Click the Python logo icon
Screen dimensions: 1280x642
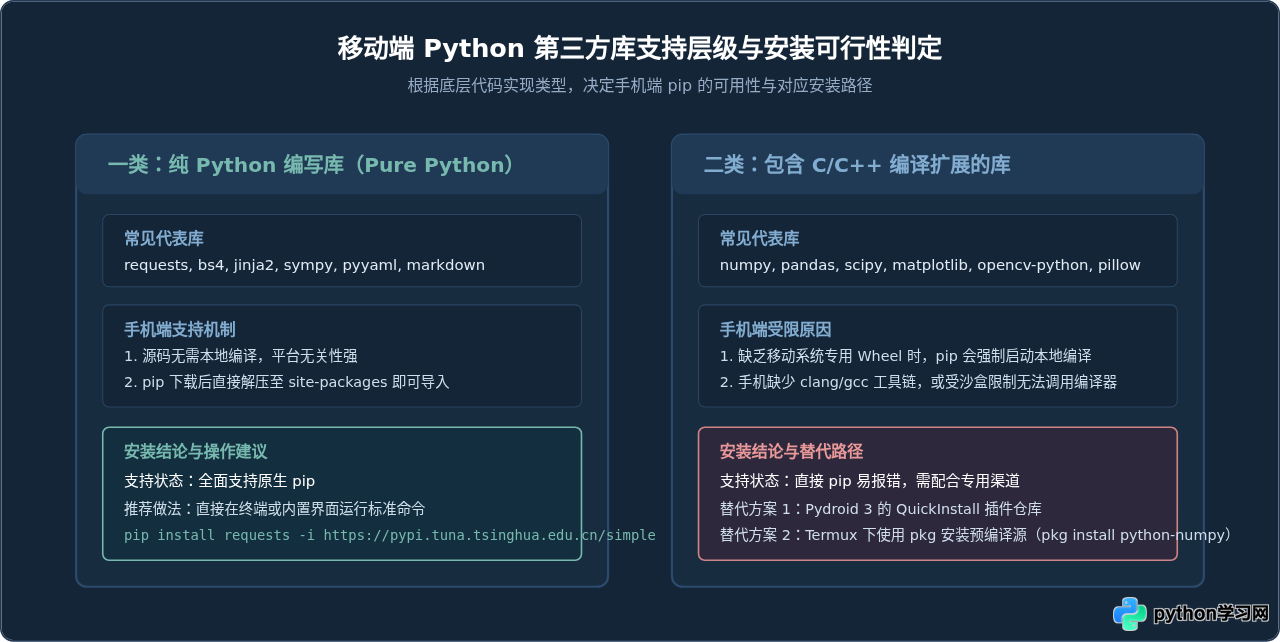[x=1130, y=614]
